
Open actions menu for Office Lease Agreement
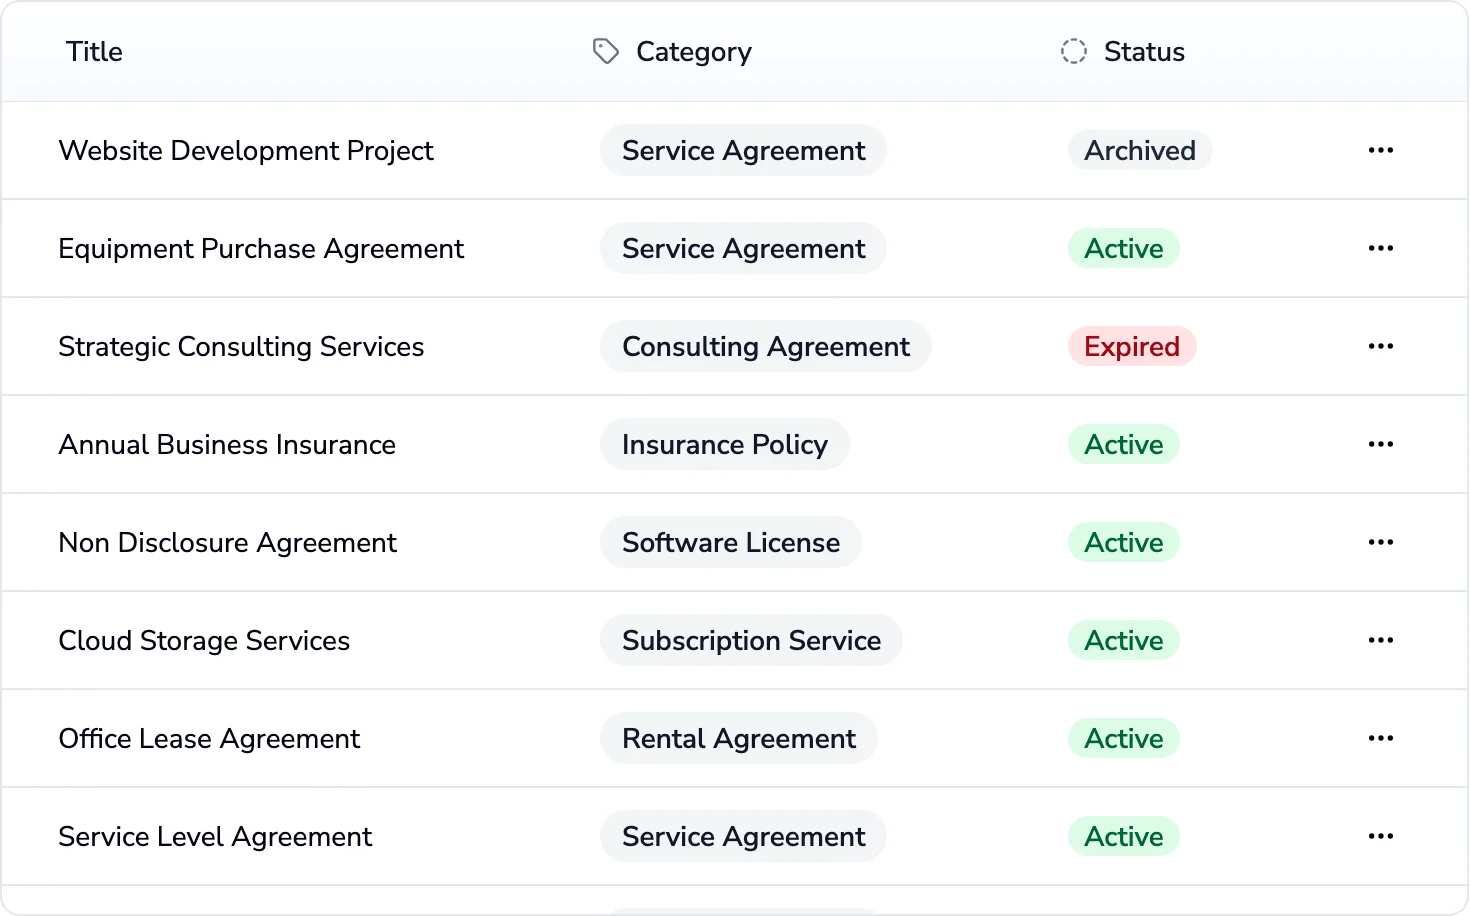coord(1380,738)
